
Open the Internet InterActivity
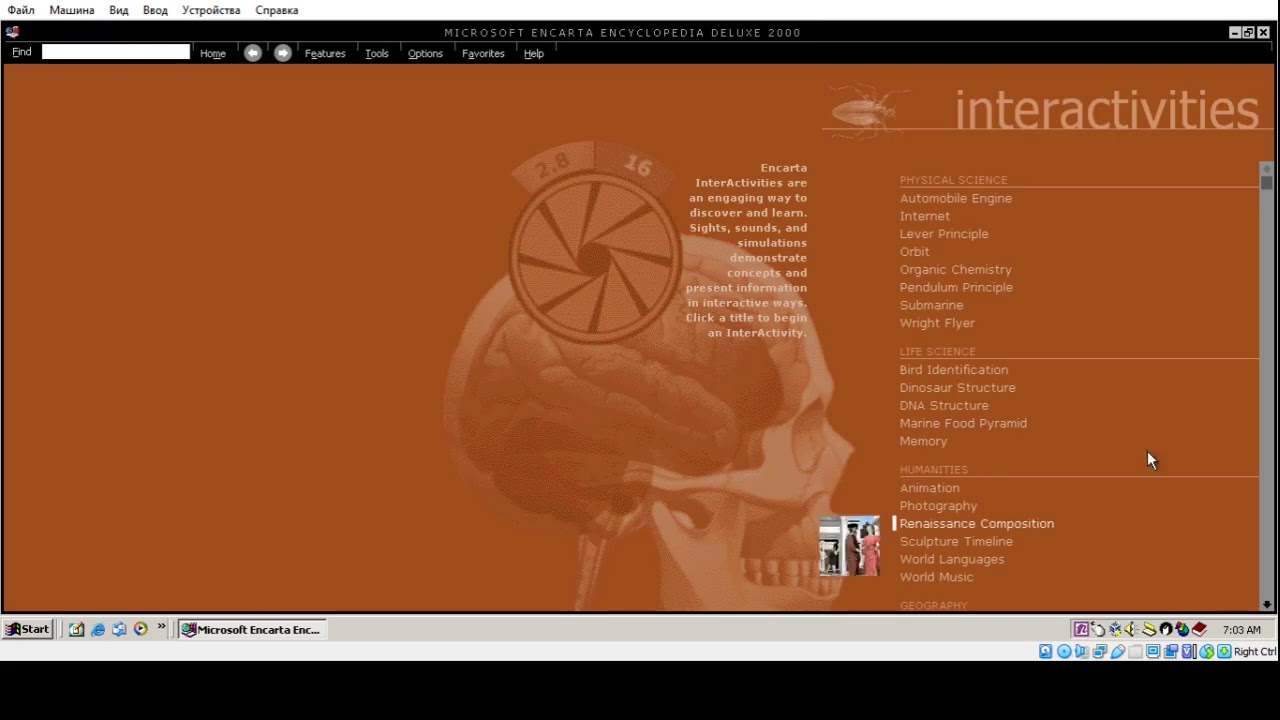tap(925, 216)
